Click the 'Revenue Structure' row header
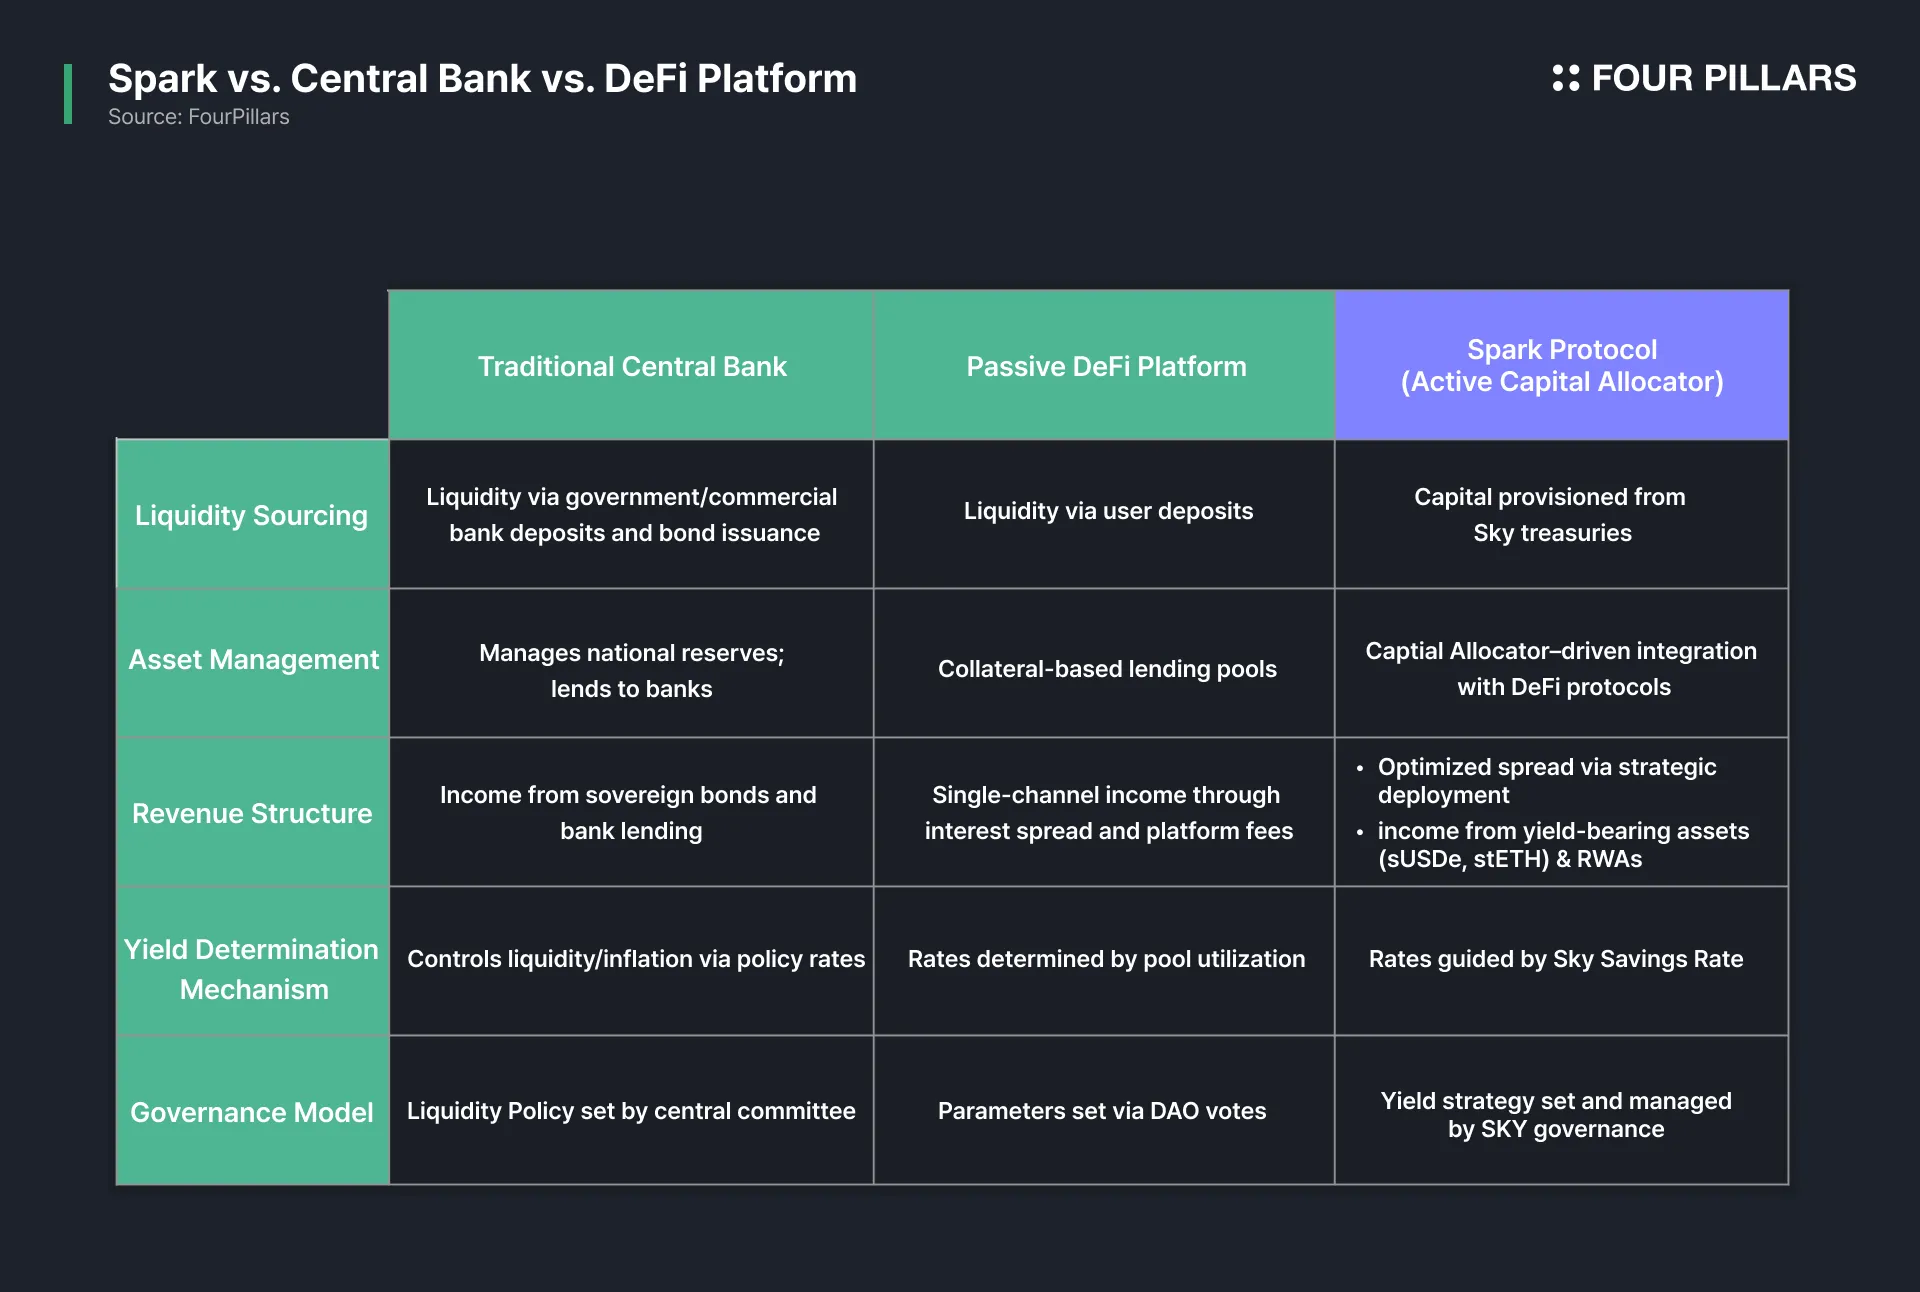Viewport: 1920px width, 1292px height. click(x=252, y=813)
